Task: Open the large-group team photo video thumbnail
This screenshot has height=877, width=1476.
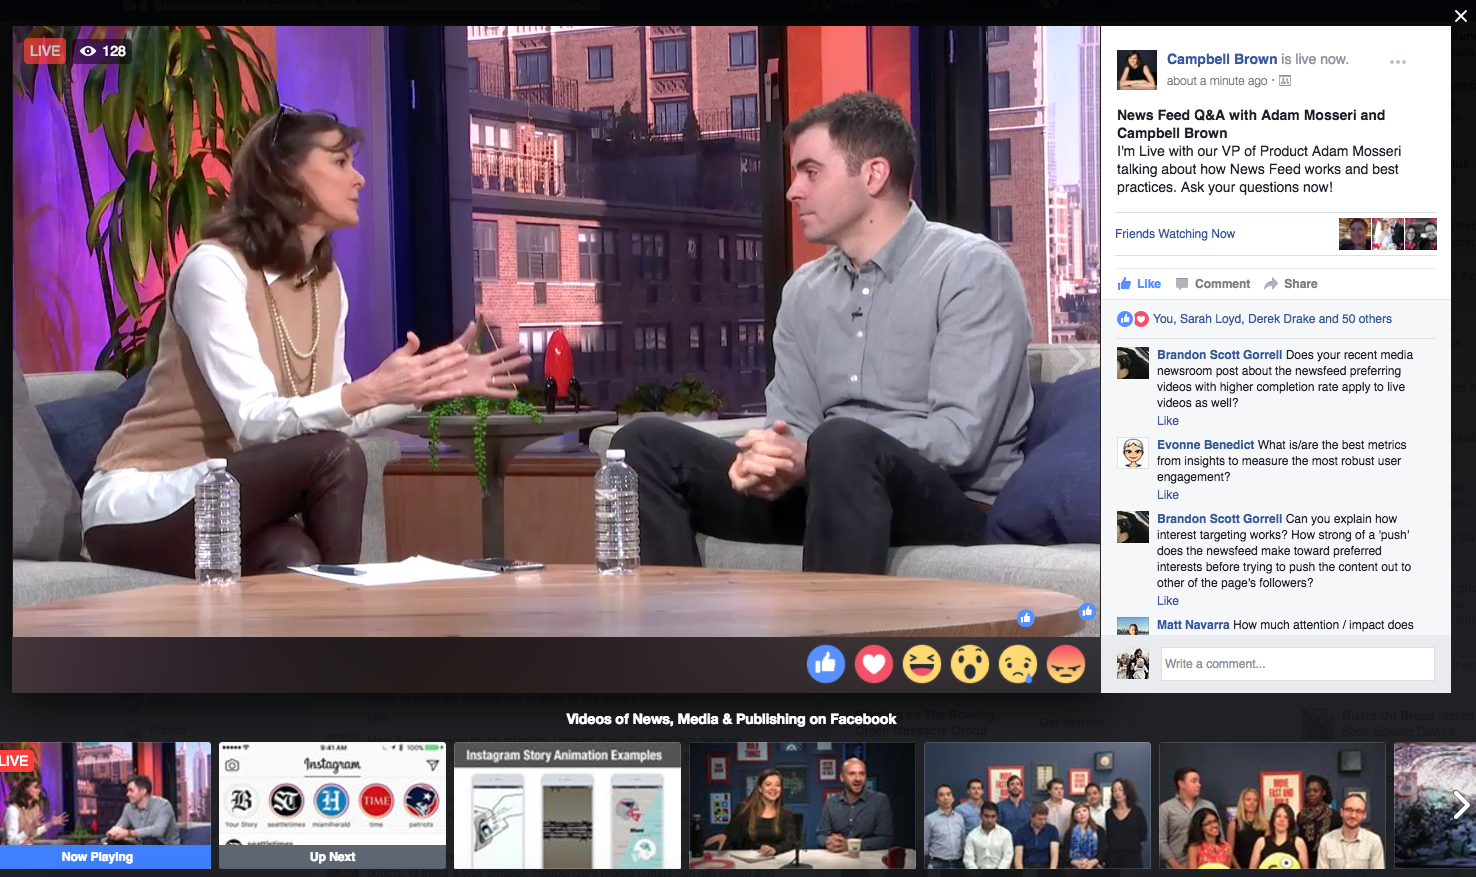Action: [1037, 805]
